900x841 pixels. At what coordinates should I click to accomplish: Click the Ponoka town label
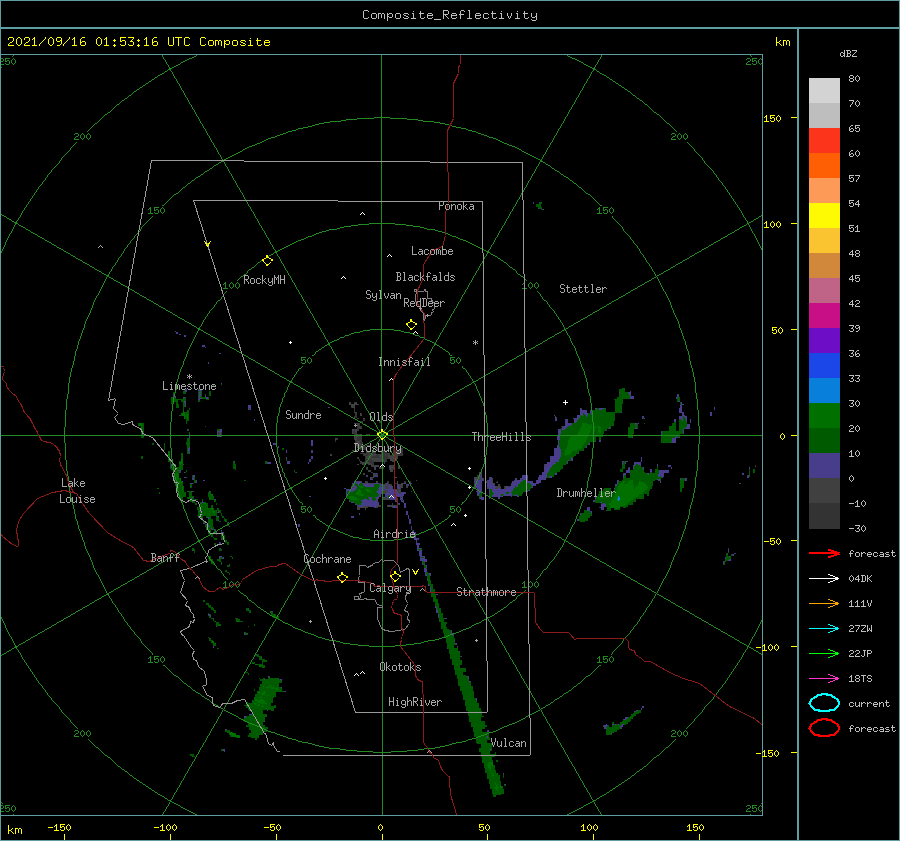coord(456,206)
